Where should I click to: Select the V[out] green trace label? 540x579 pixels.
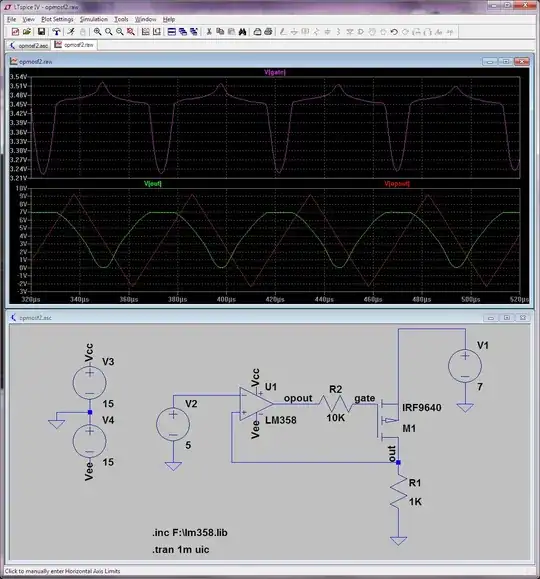[x=153, y=184]
